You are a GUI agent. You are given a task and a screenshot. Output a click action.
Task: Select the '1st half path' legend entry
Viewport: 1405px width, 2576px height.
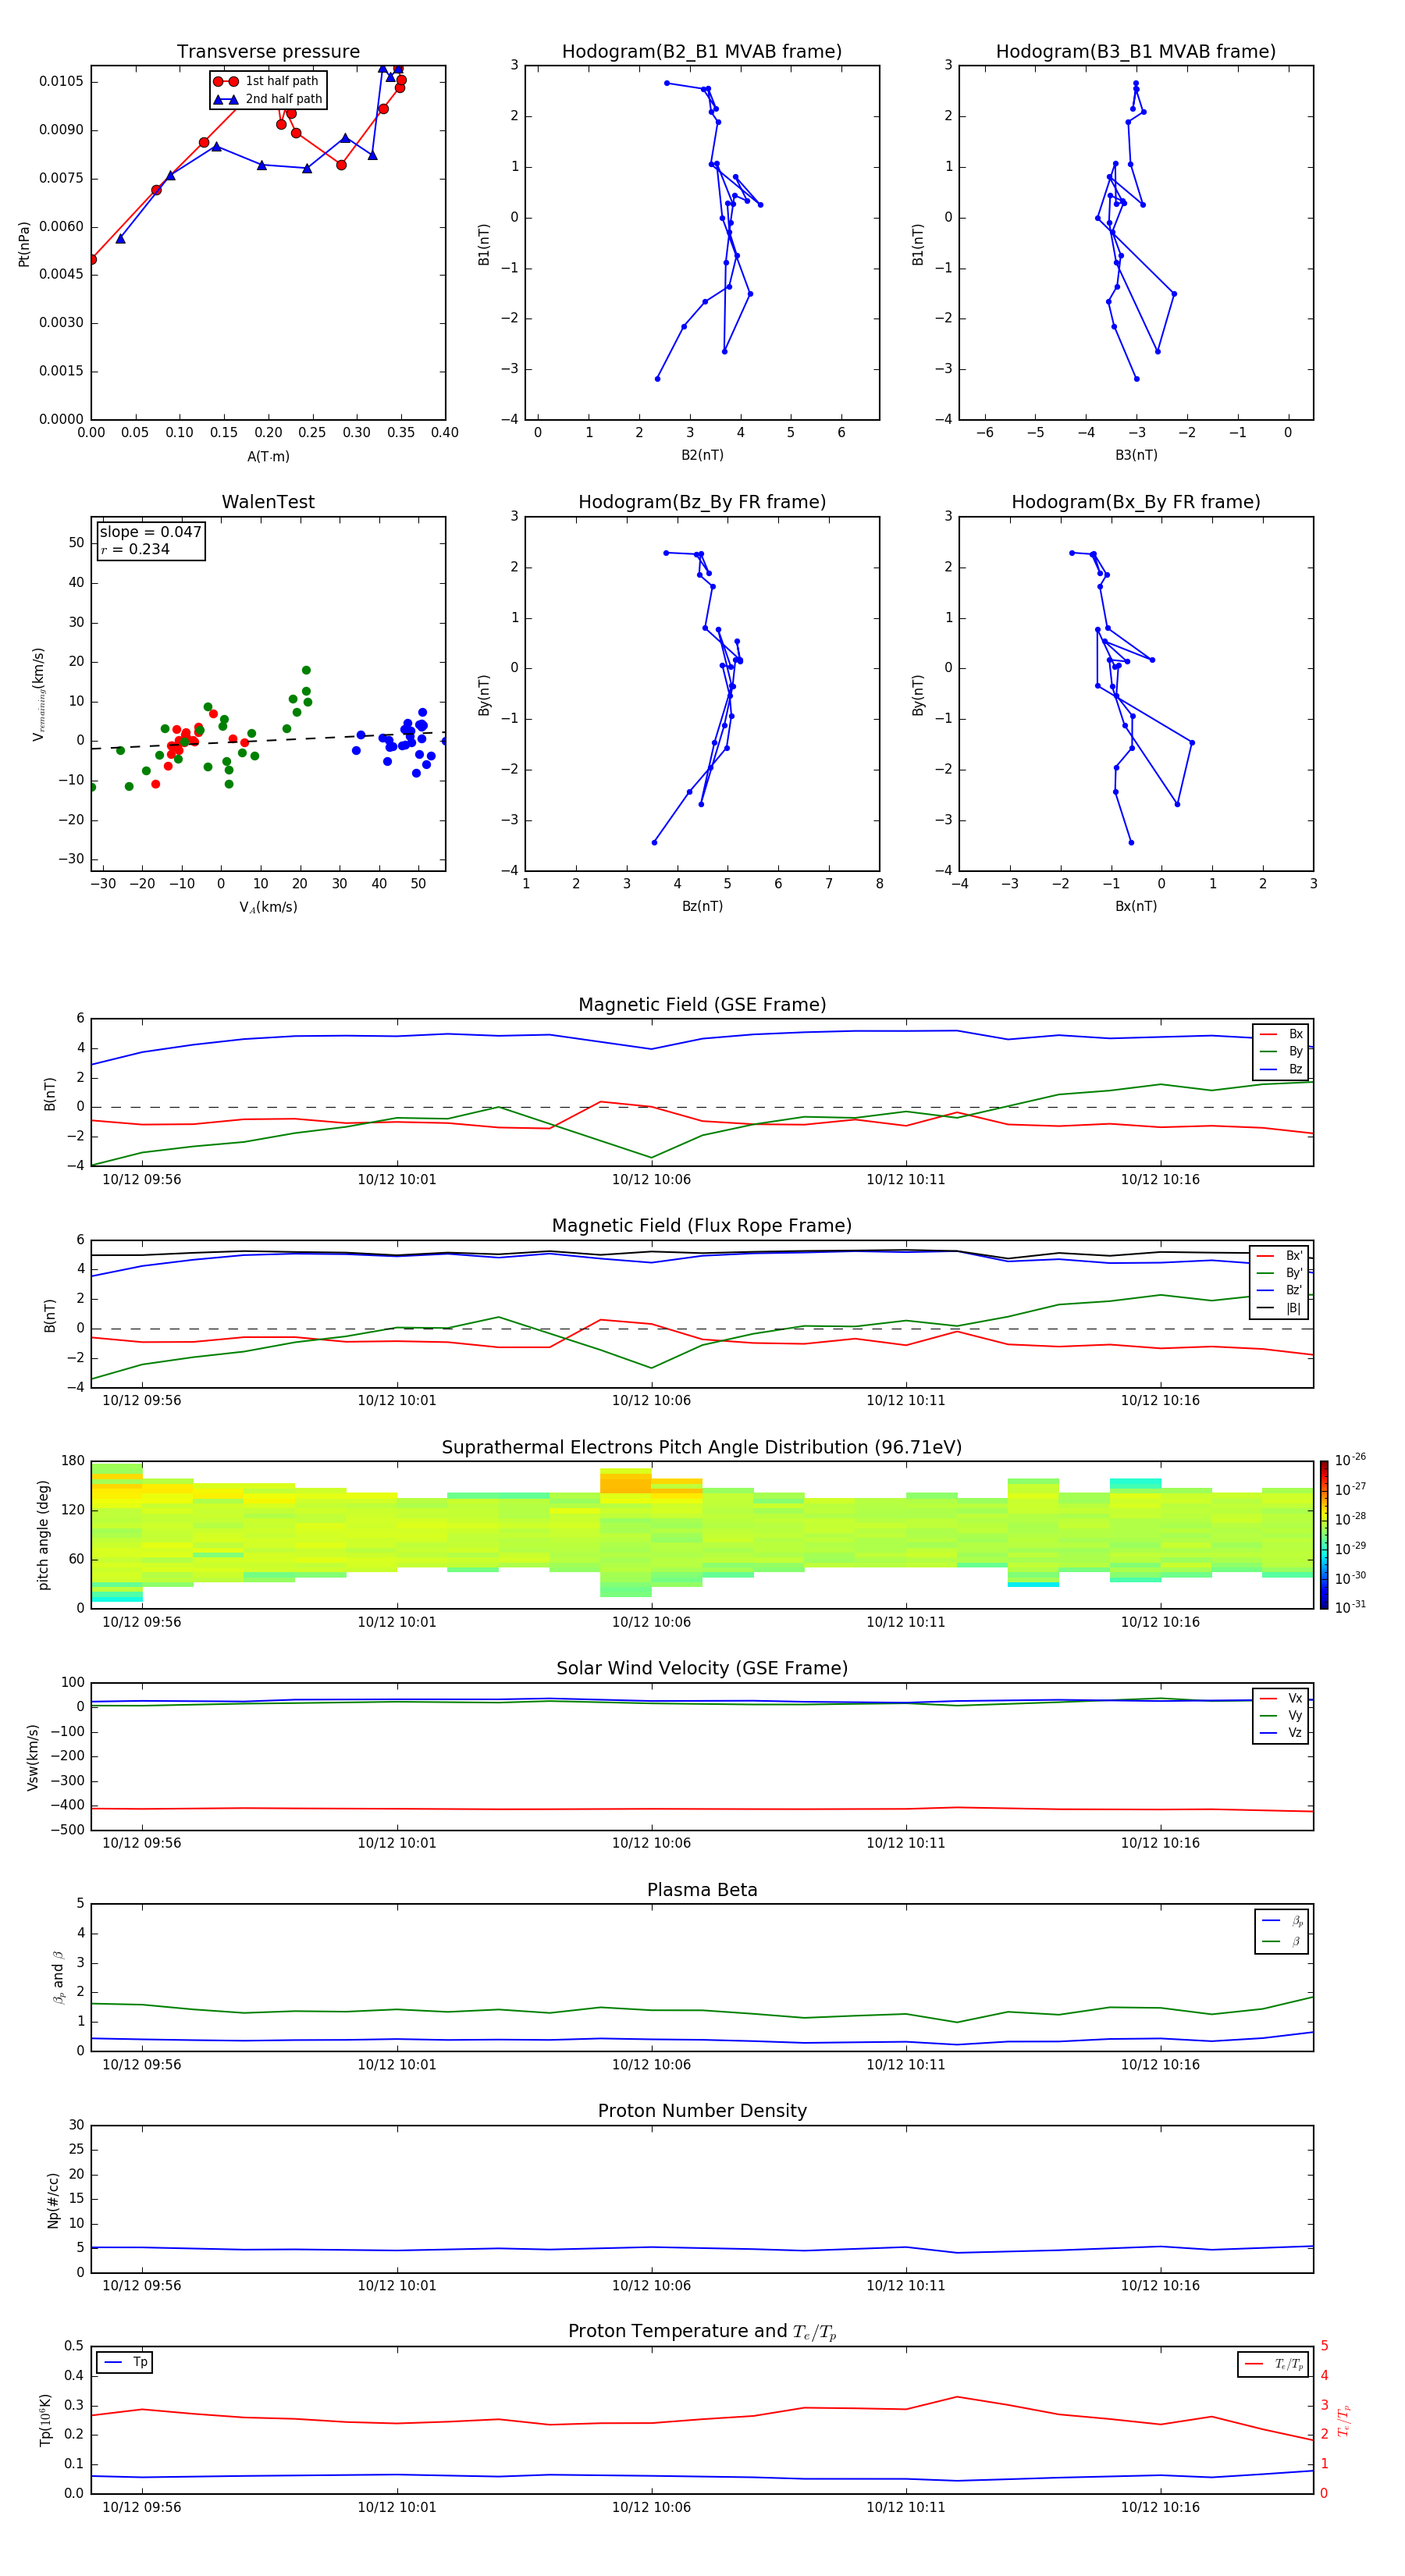pos(267,81)
